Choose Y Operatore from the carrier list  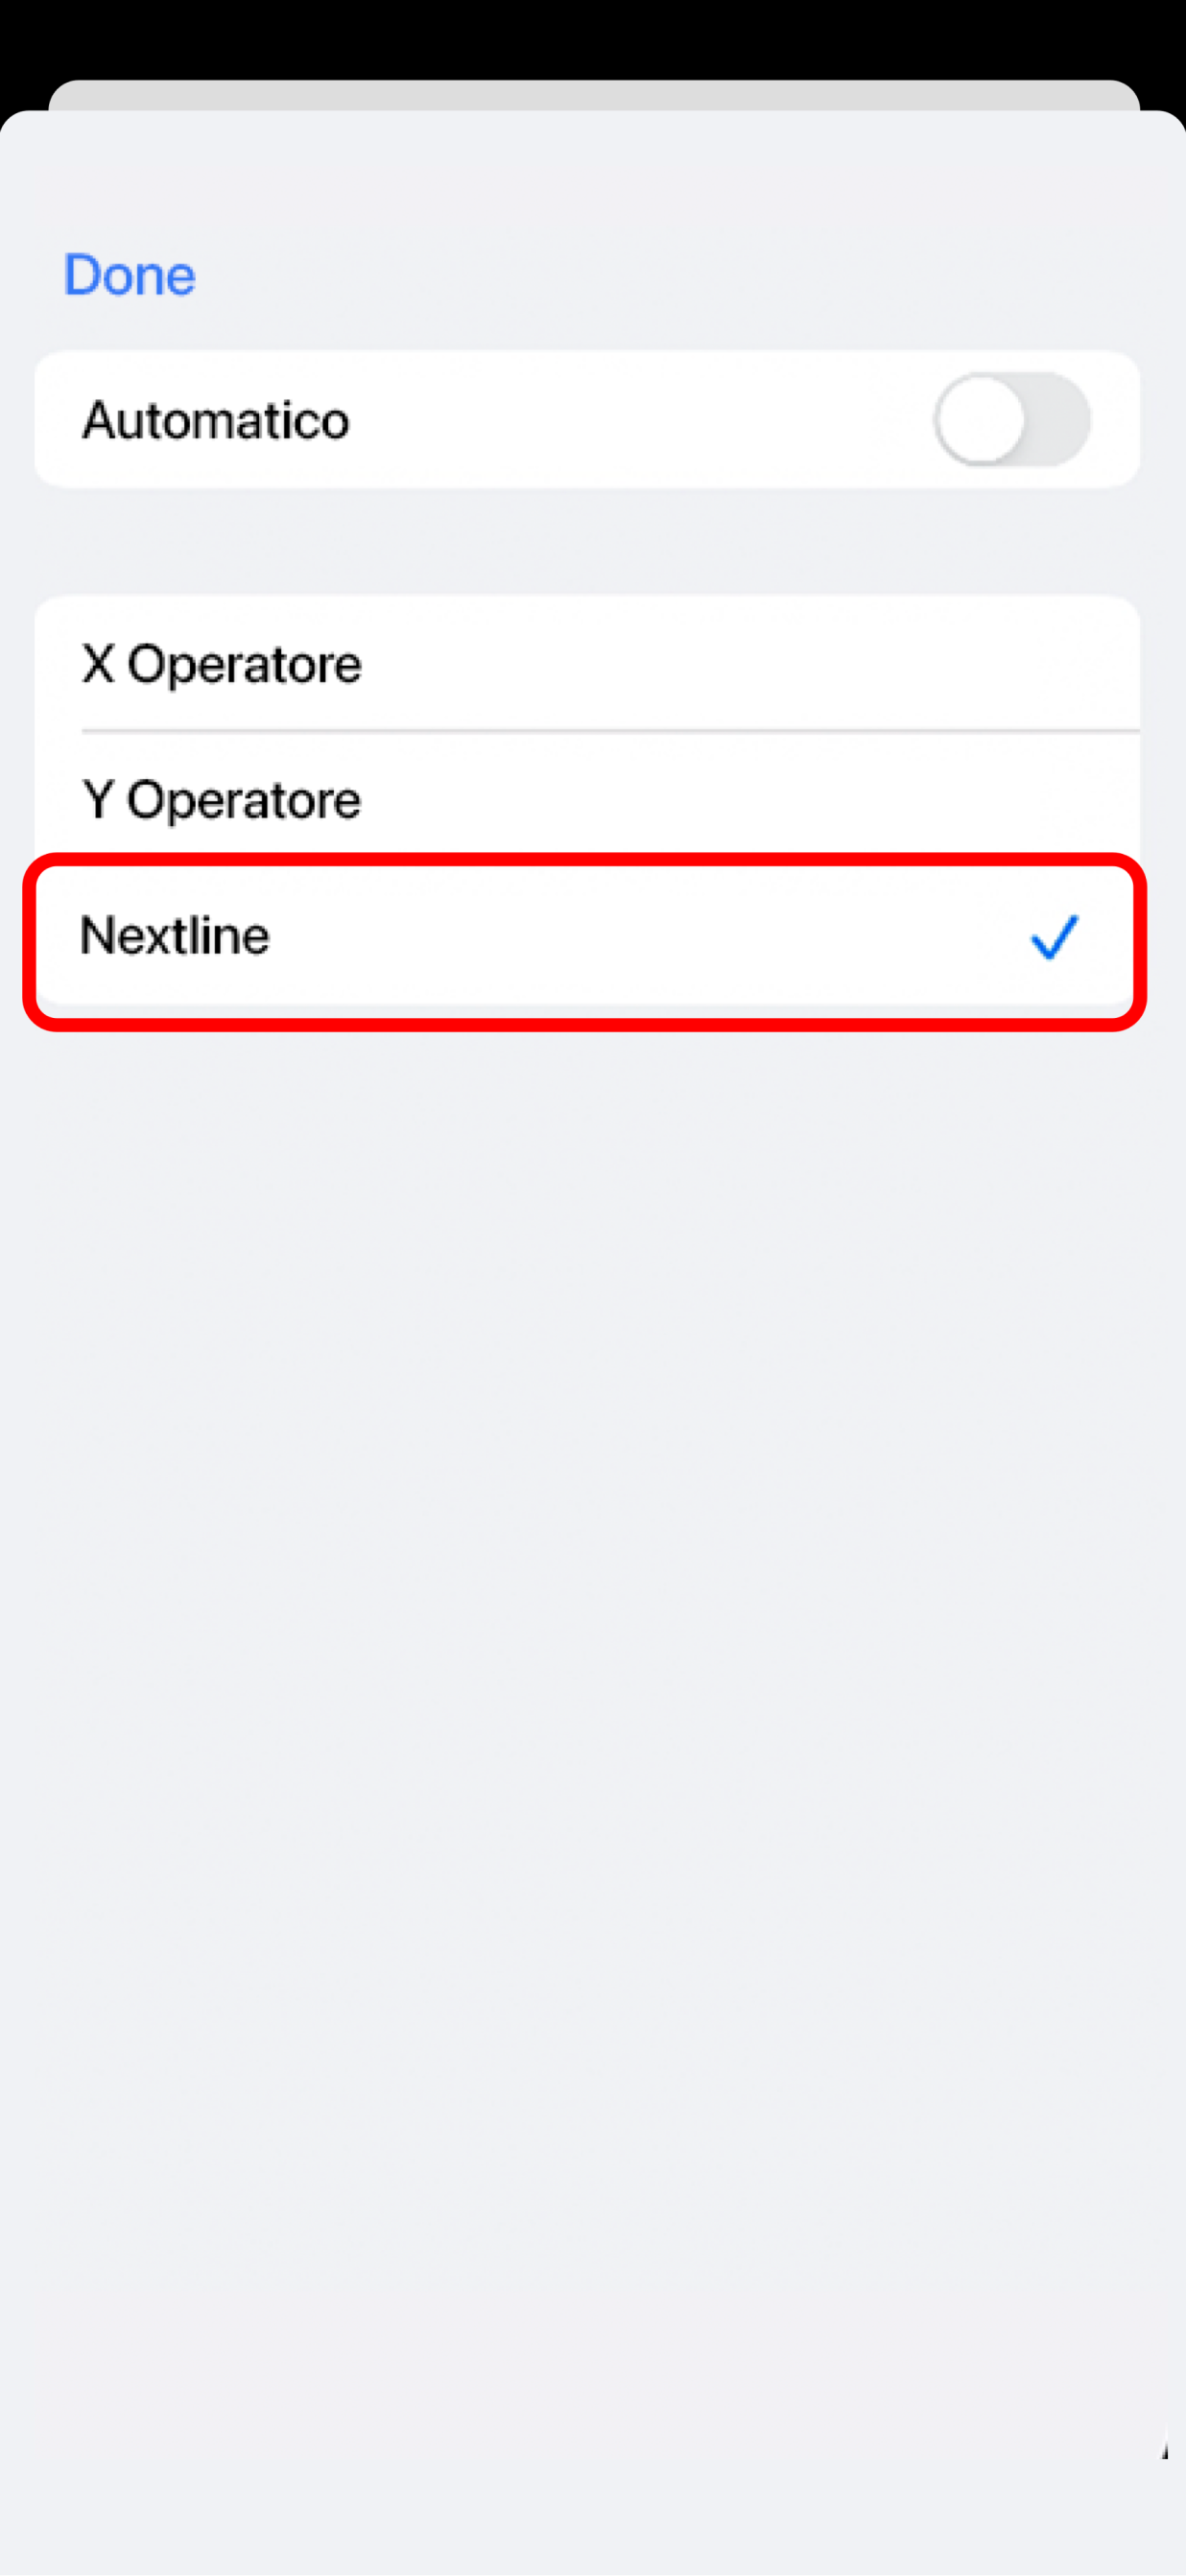tap(587, 799)
